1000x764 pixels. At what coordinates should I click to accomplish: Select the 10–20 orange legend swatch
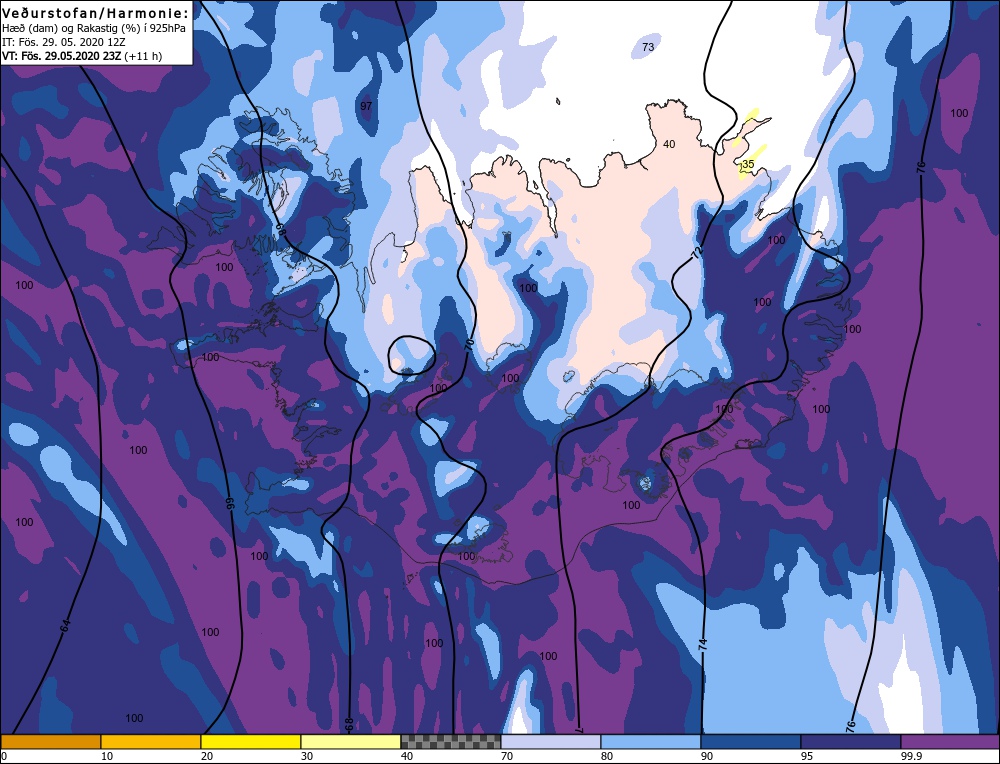click(x=151, y=742)
